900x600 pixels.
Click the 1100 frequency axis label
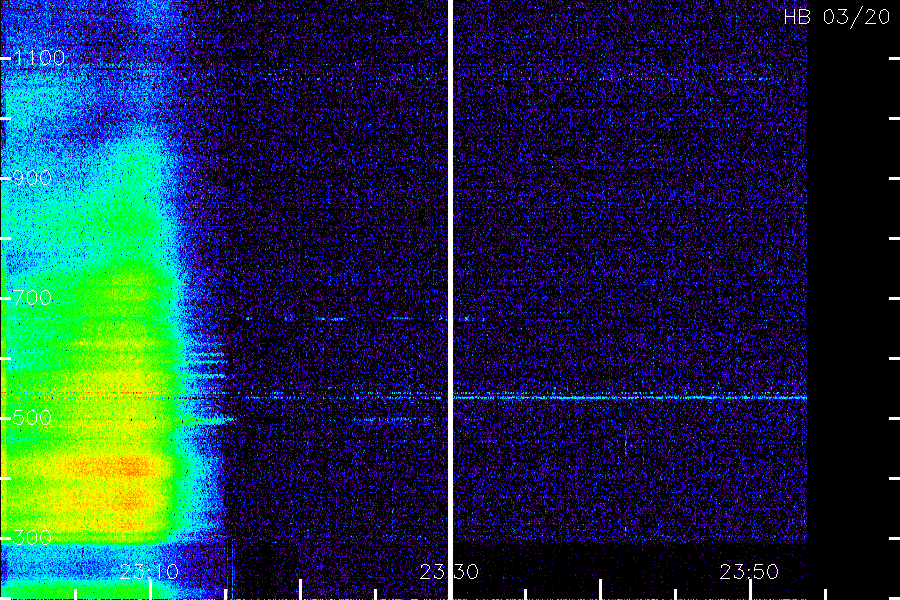(40, 58)
